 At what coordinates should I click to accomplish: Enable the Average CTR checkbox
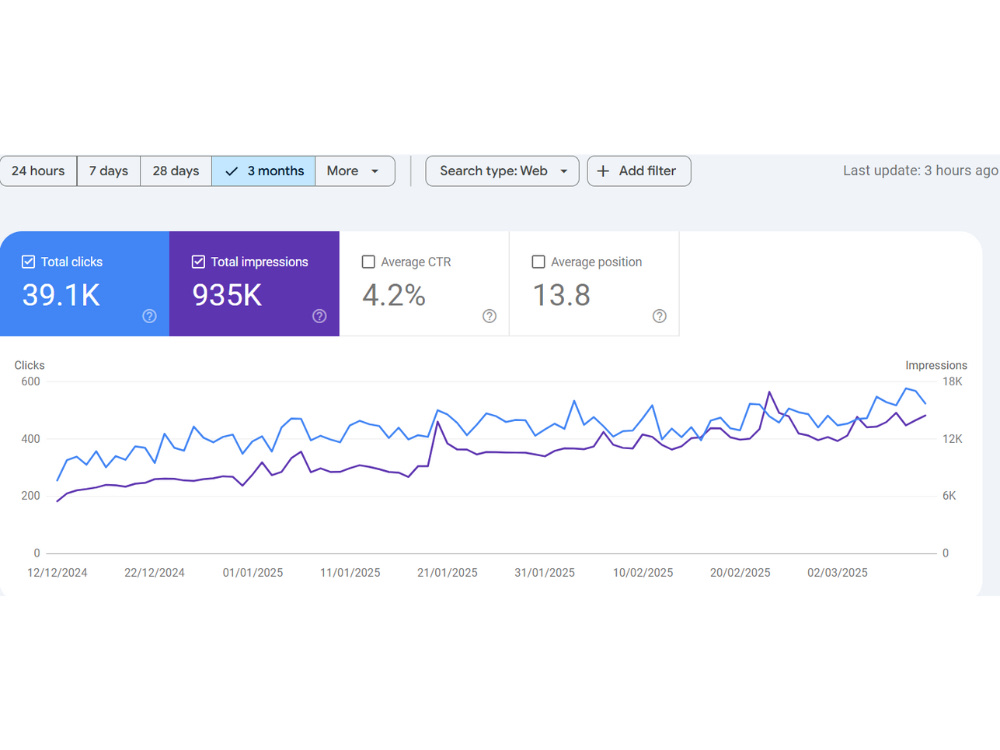(x=368, y=261)
